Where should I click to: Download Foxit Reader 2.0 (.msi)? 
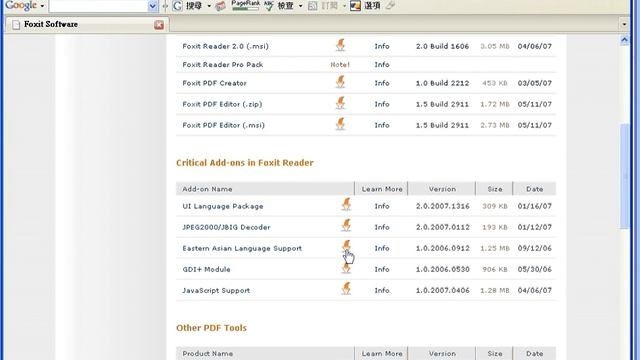[340, 45]
